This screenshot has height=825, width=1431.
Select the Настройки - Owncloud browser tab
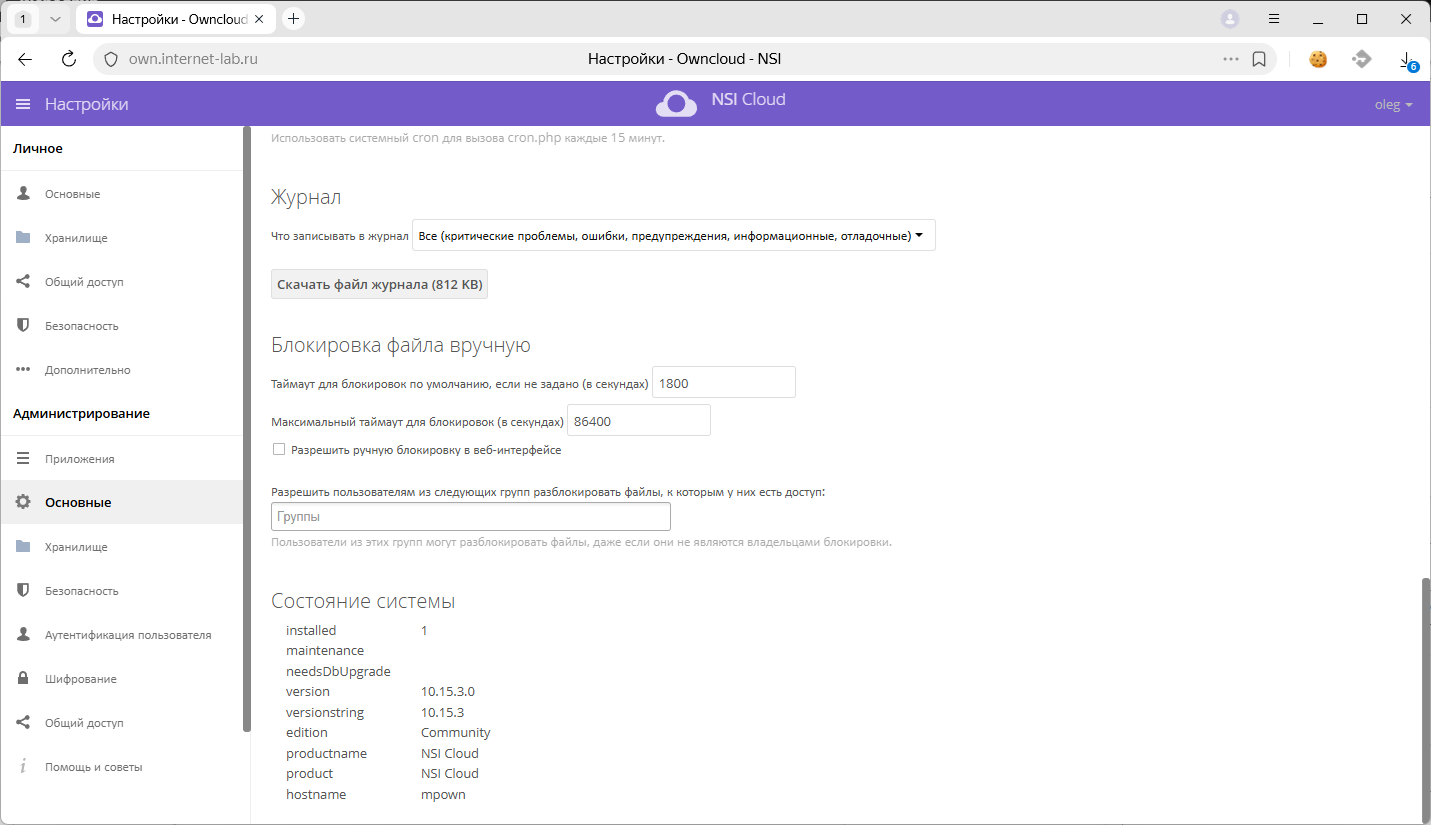(178, 19)
